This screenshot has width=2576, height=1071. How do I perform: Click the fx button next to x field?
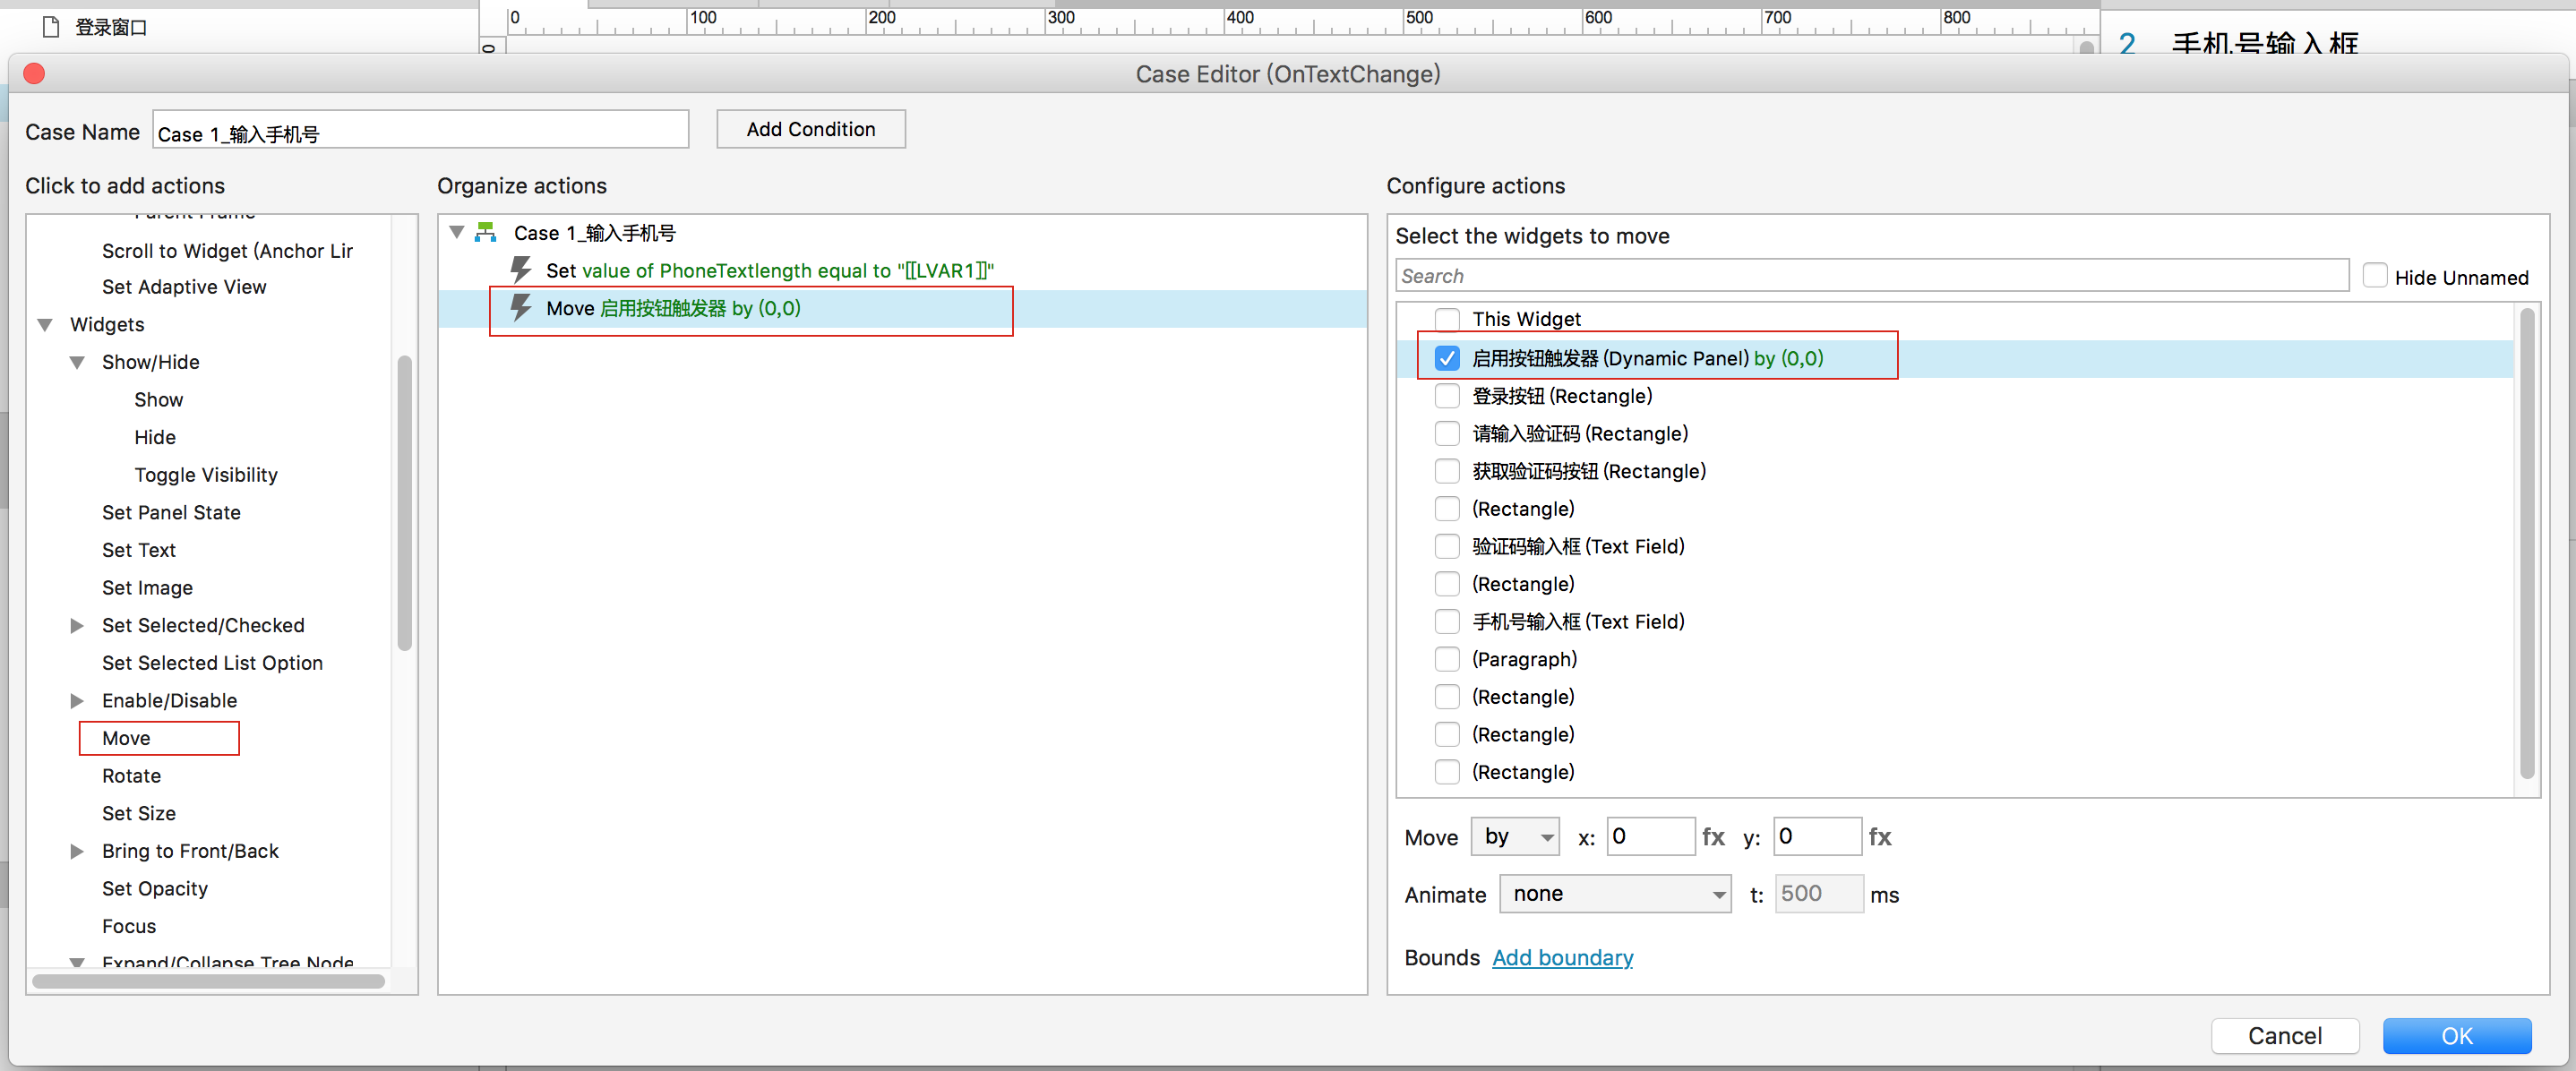(x=1713, y=837)
